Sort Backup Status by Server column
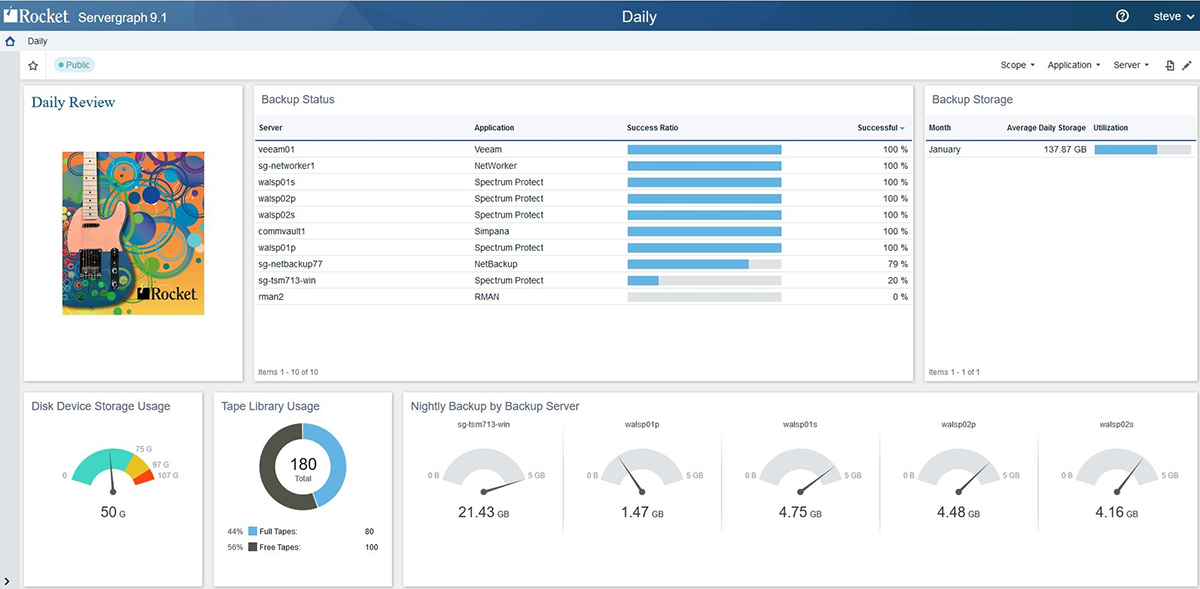1200x589 pixels. click(270, 128)
